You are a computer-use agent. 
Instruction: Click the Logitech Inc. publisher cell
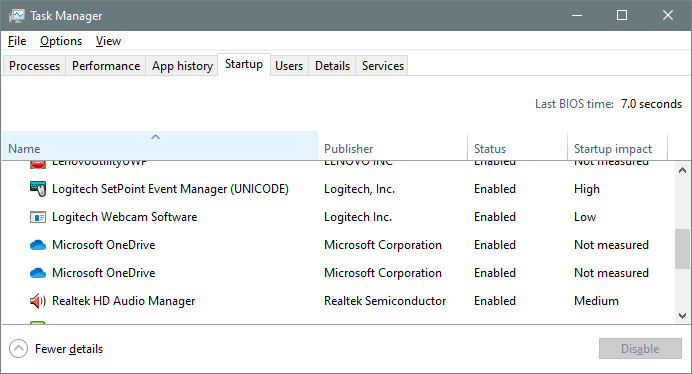point(358,217)
